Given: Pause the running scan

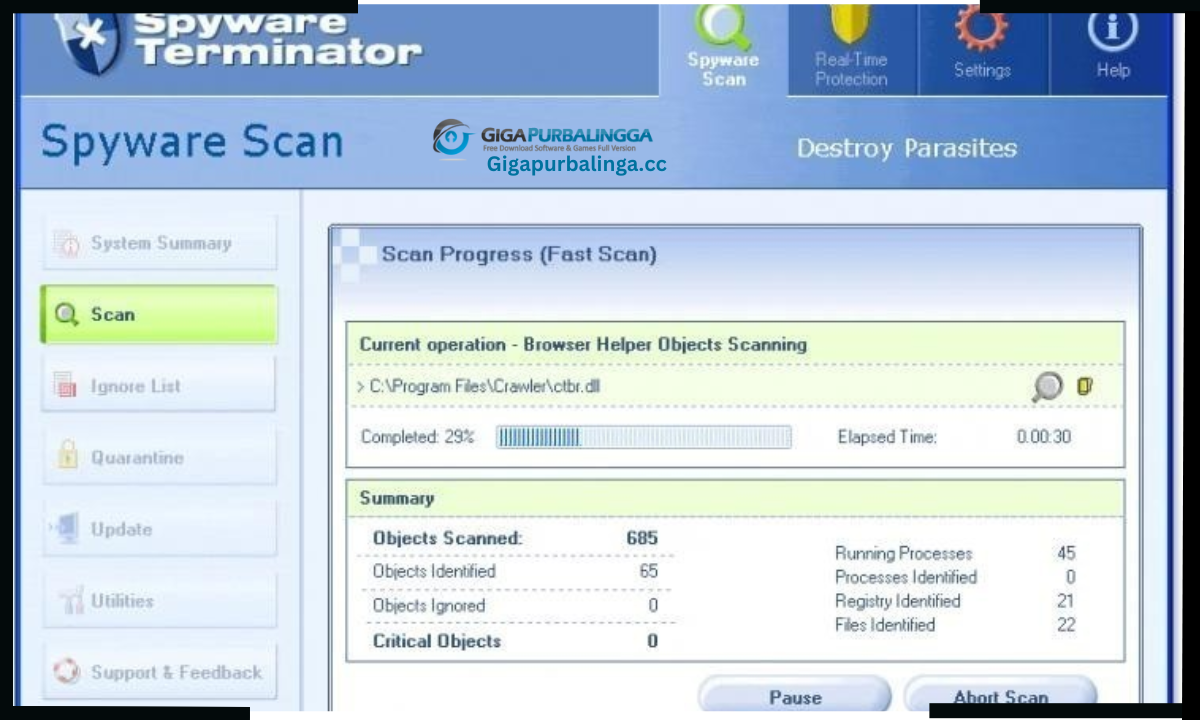Looking at the screenshot, I should [x=794, y=696].
